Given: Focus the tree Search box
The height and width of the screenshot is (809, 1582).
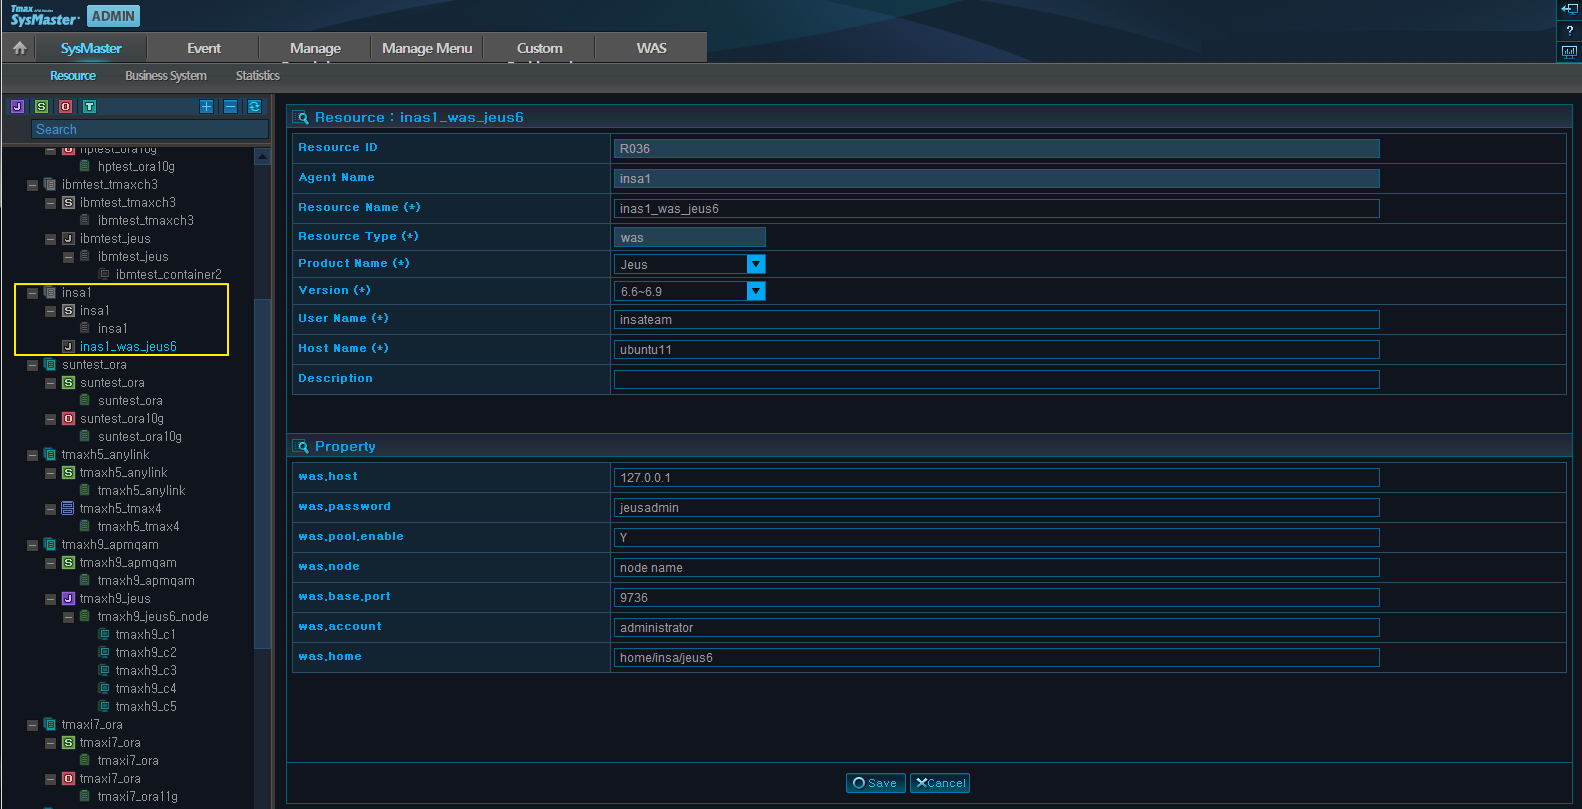Looking at the screenshot, I should pos(150,129).
